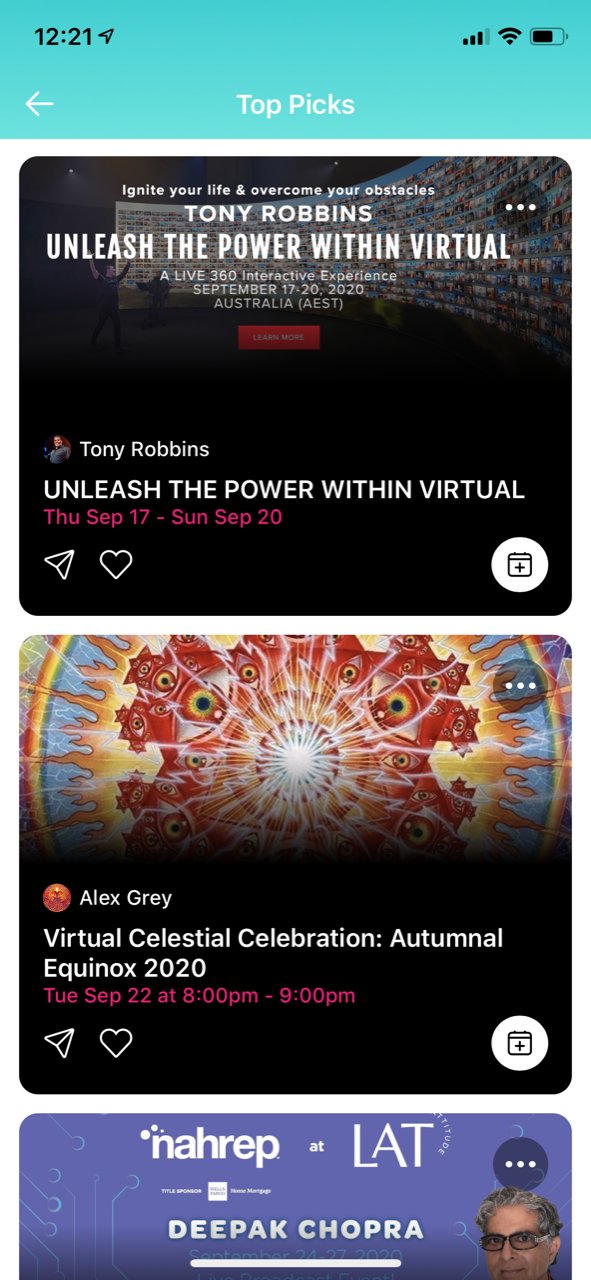This screenshot has height=1280, width=591.
Task: Add Tony Robbins event to calendar
Action: (x=520, y=565)
